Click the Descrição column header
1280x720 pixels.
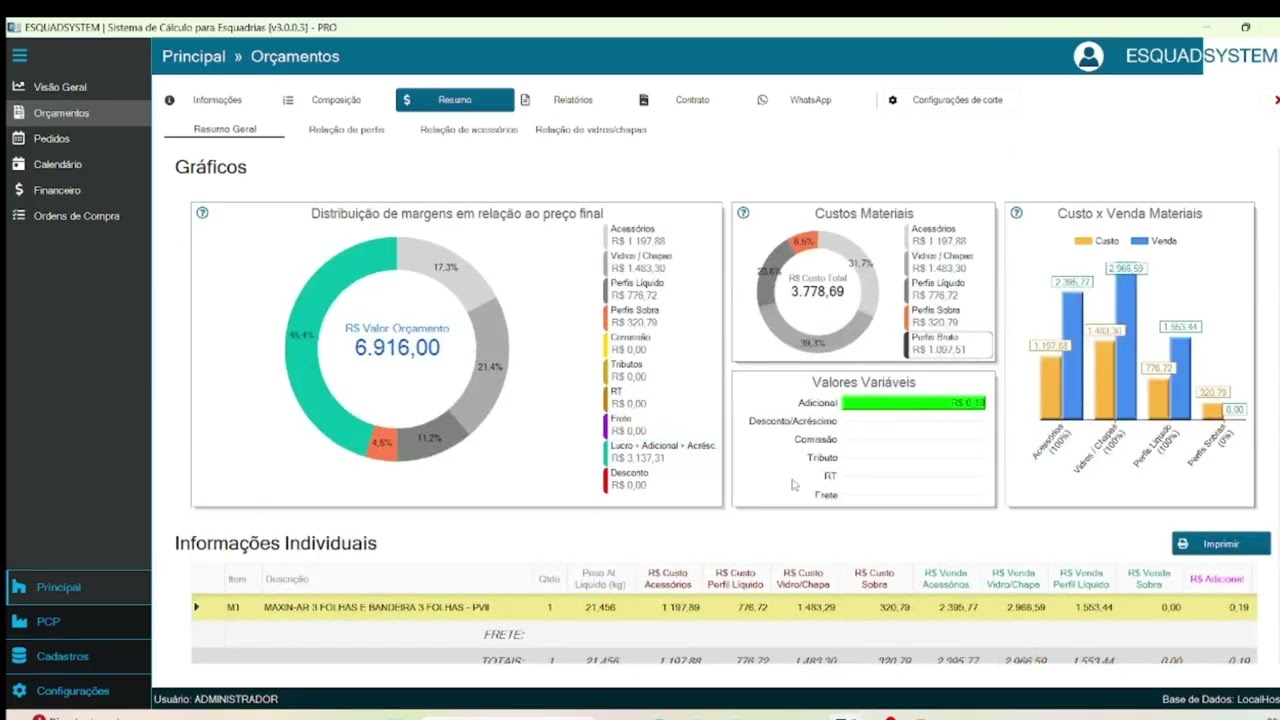287,579
